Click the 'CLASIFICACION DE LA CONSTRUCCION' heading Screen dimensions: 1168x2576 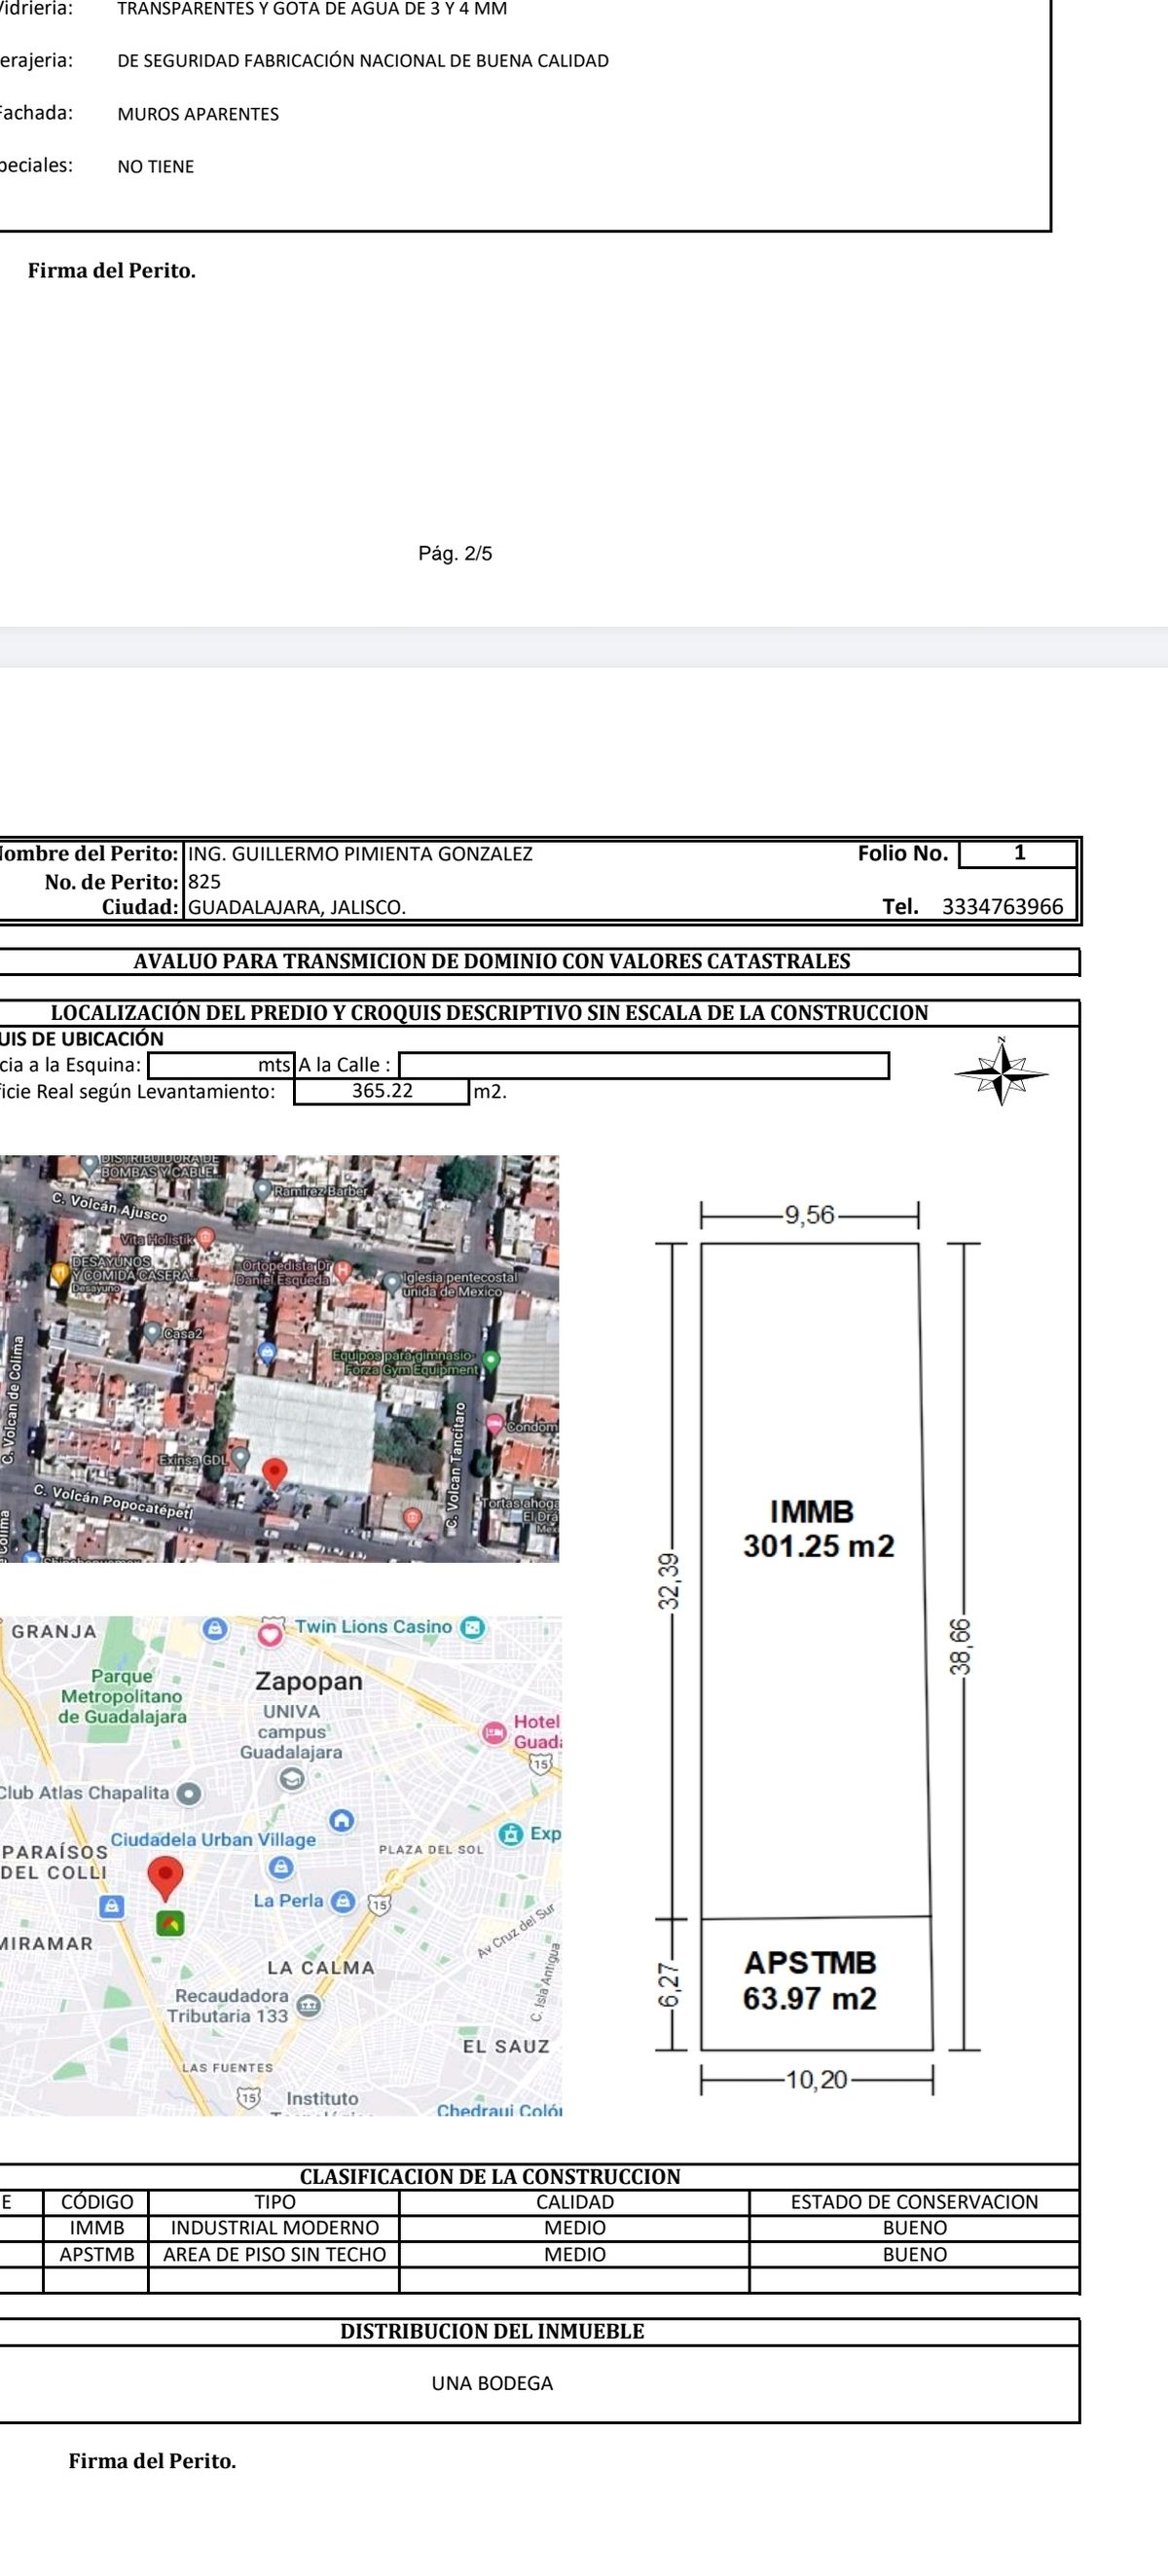[x=490, y=2177]
